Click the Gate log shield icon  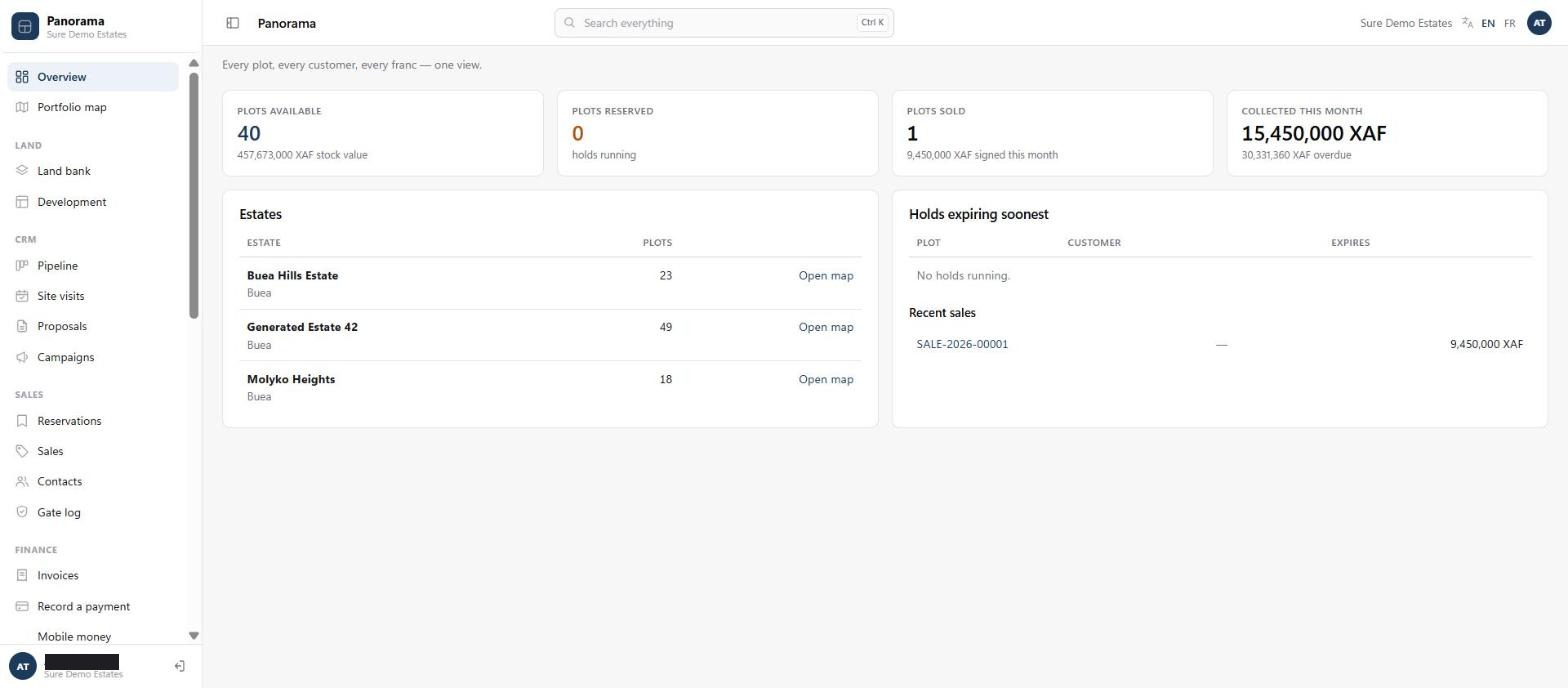coord(22,512)
